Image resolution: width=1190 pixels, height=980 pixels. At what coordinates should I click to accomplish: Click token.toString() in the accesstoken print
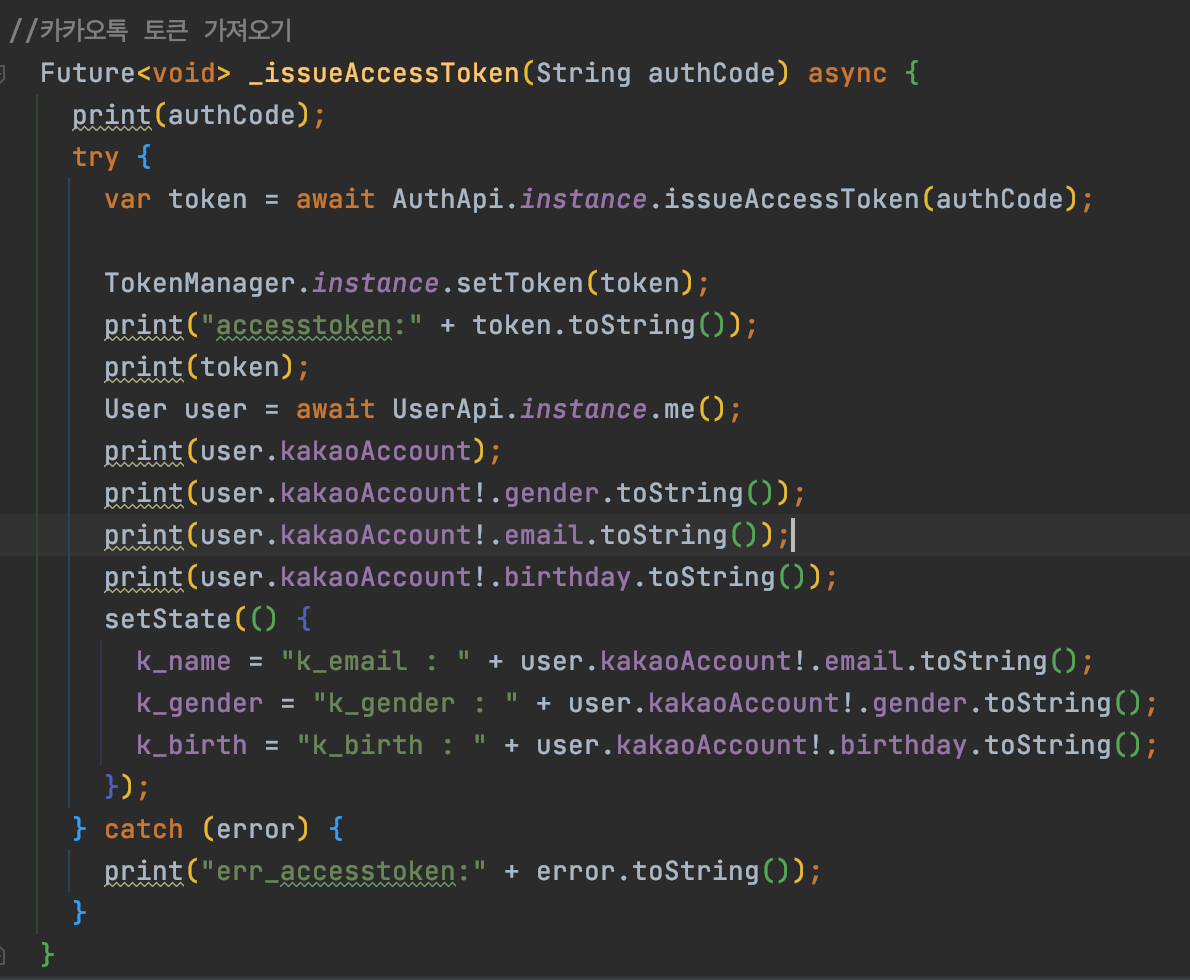[x=599, y=325]
